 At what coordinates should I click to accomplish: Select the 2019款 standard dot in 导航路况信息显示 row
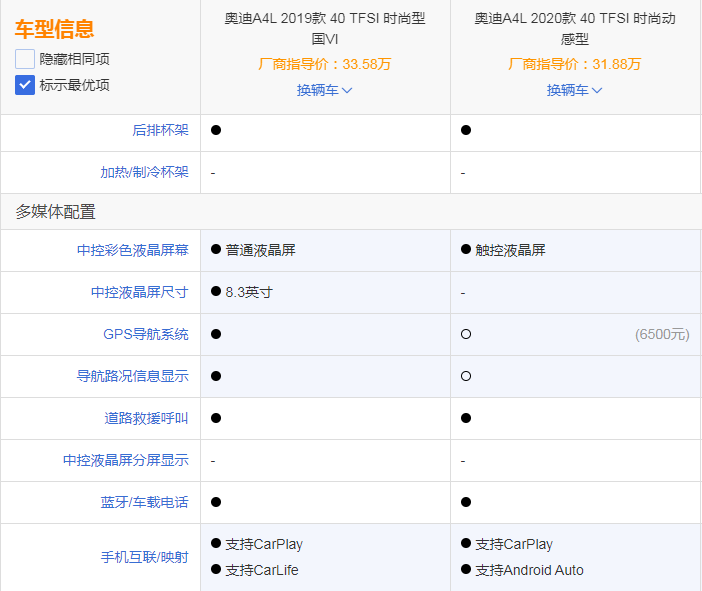pyautogui.click(x=216, y=376)
